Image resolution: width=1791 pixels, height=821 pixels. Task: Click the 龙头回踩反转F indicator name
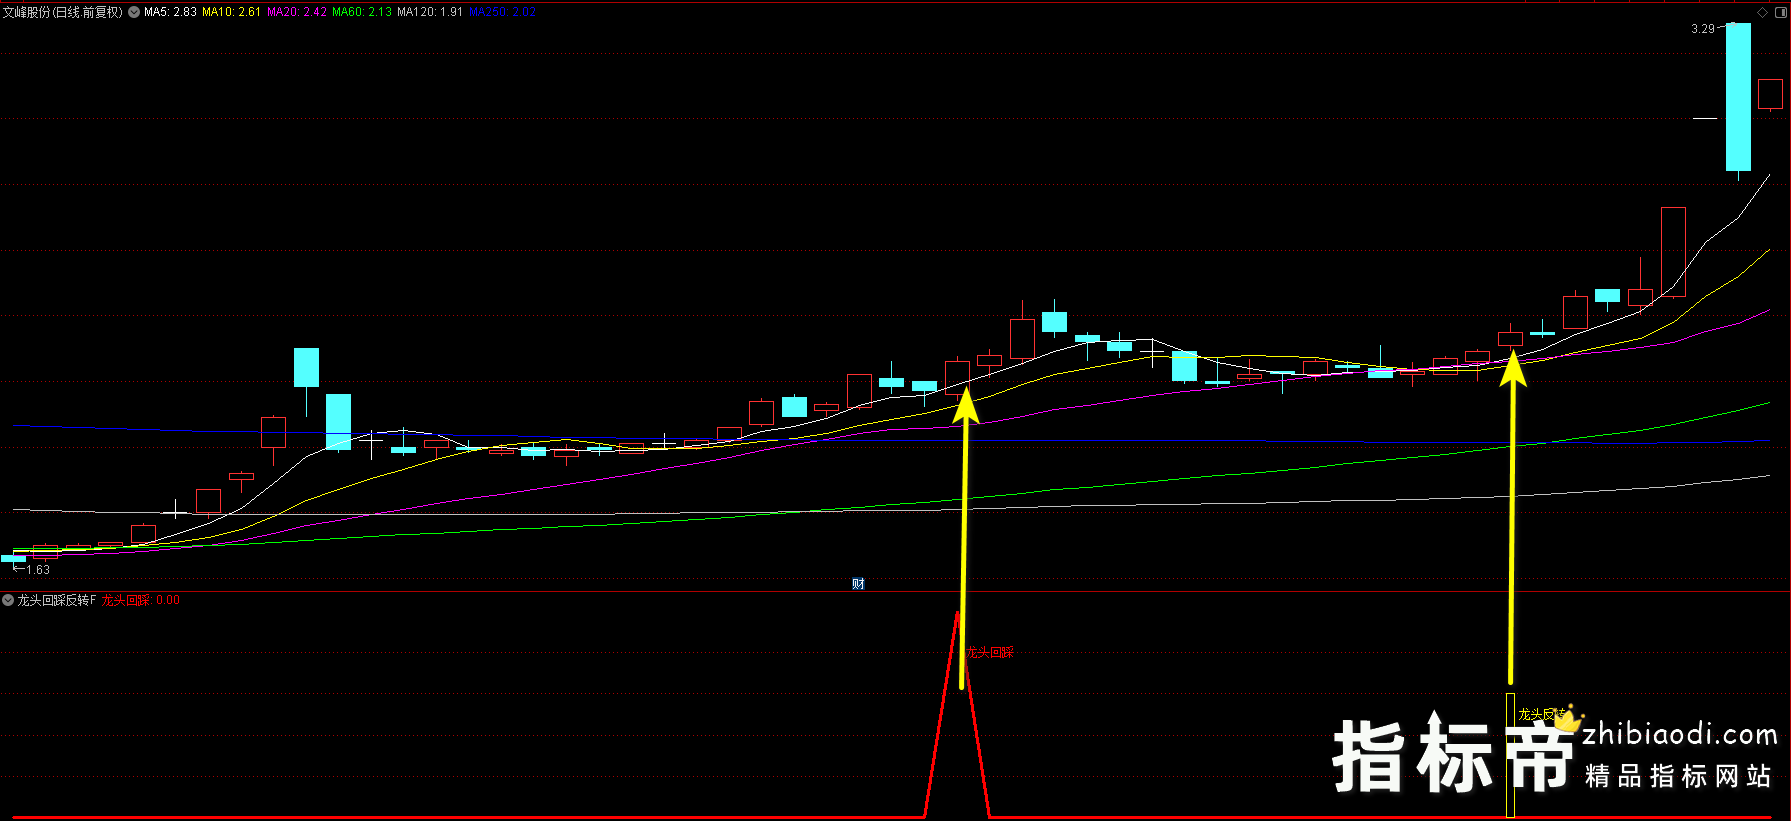coord(57,600)
